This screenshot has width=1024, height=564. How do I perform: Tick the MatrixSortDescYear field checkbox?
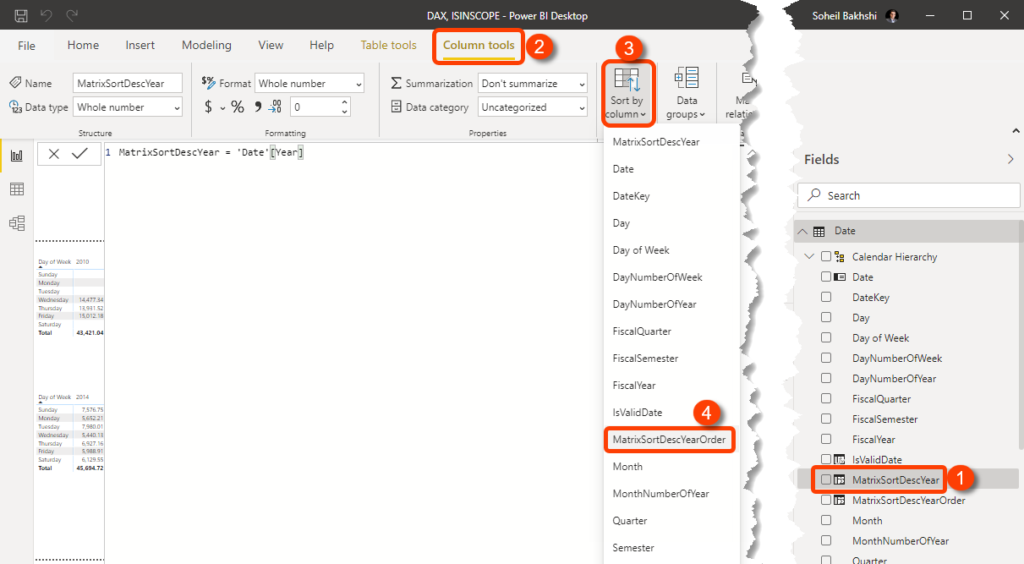pyautogui.click(x=826, y=480)
